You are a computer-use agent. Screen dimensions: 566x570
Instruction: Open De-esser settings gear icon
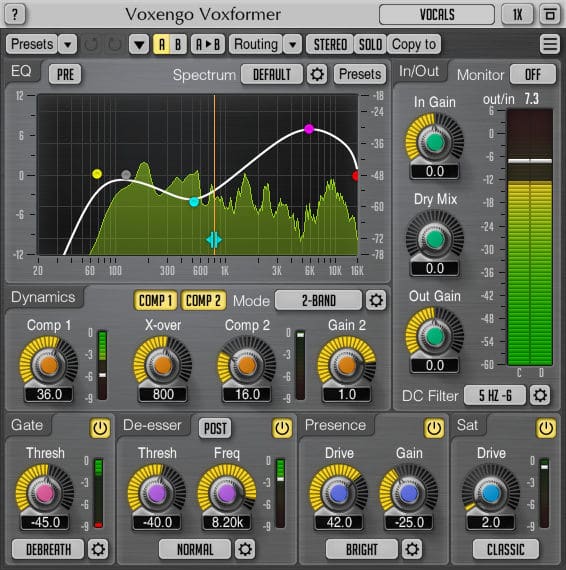point(245,549)
